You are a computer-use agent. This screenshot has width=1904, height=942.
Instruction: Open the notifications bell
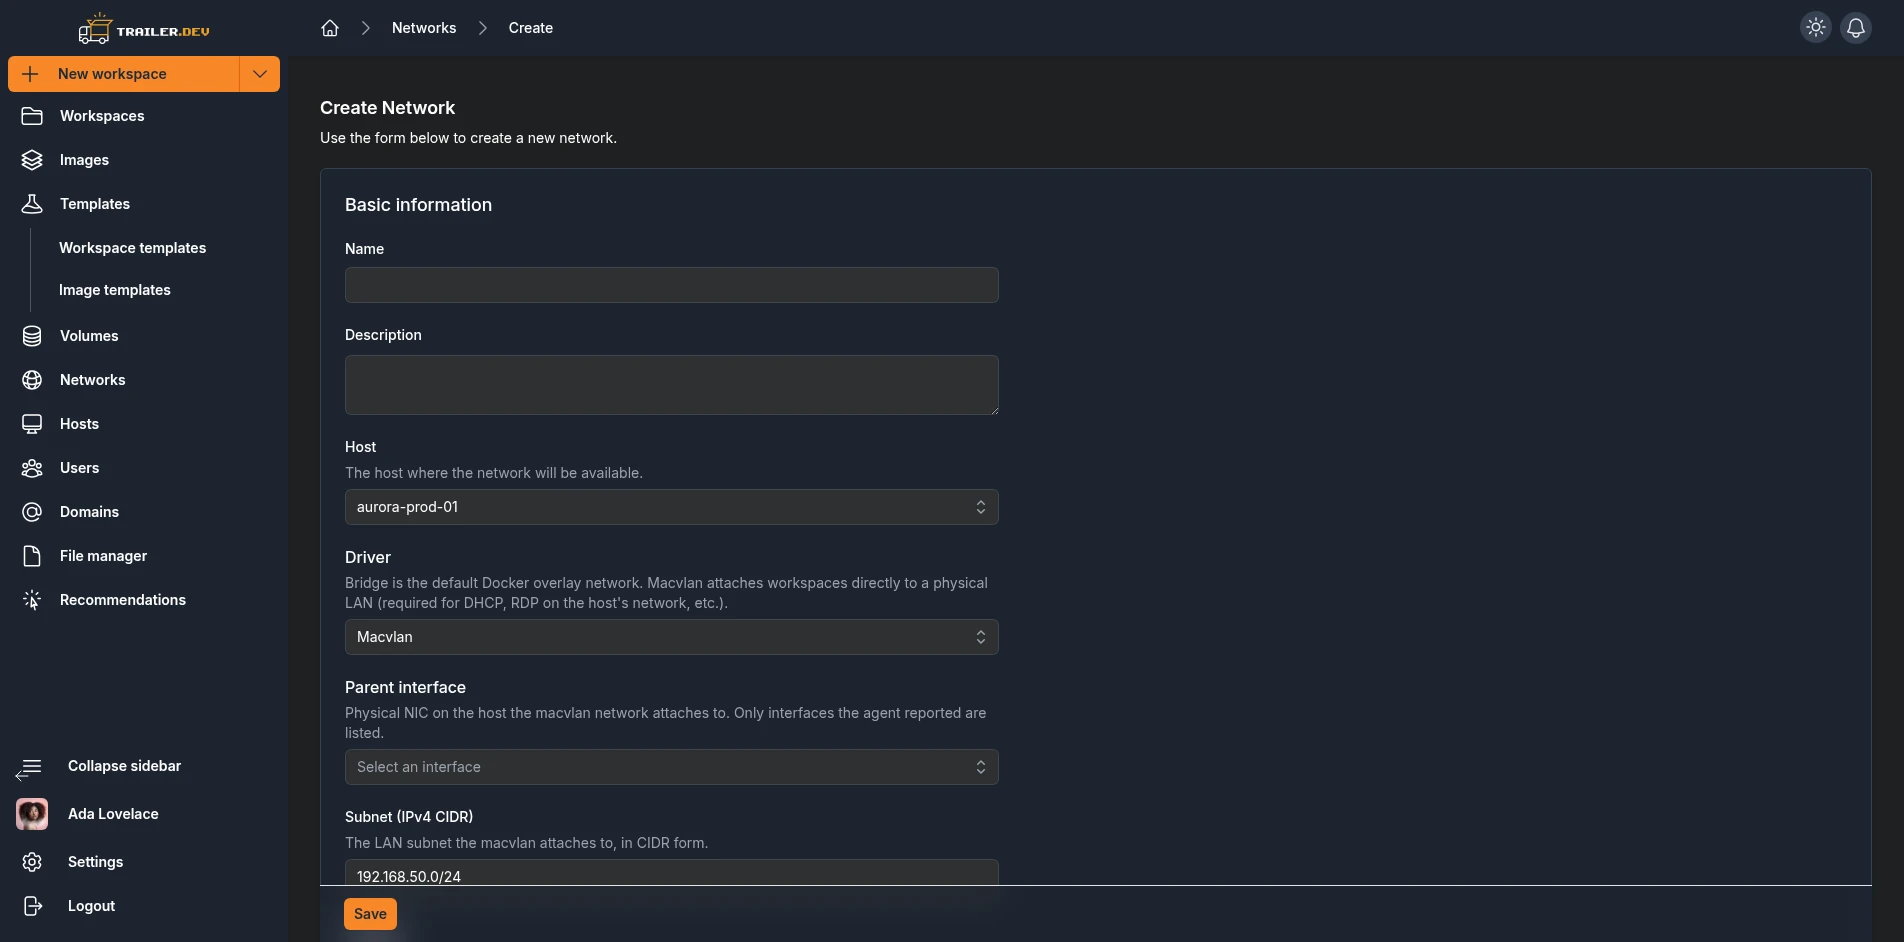(1856, 28)
